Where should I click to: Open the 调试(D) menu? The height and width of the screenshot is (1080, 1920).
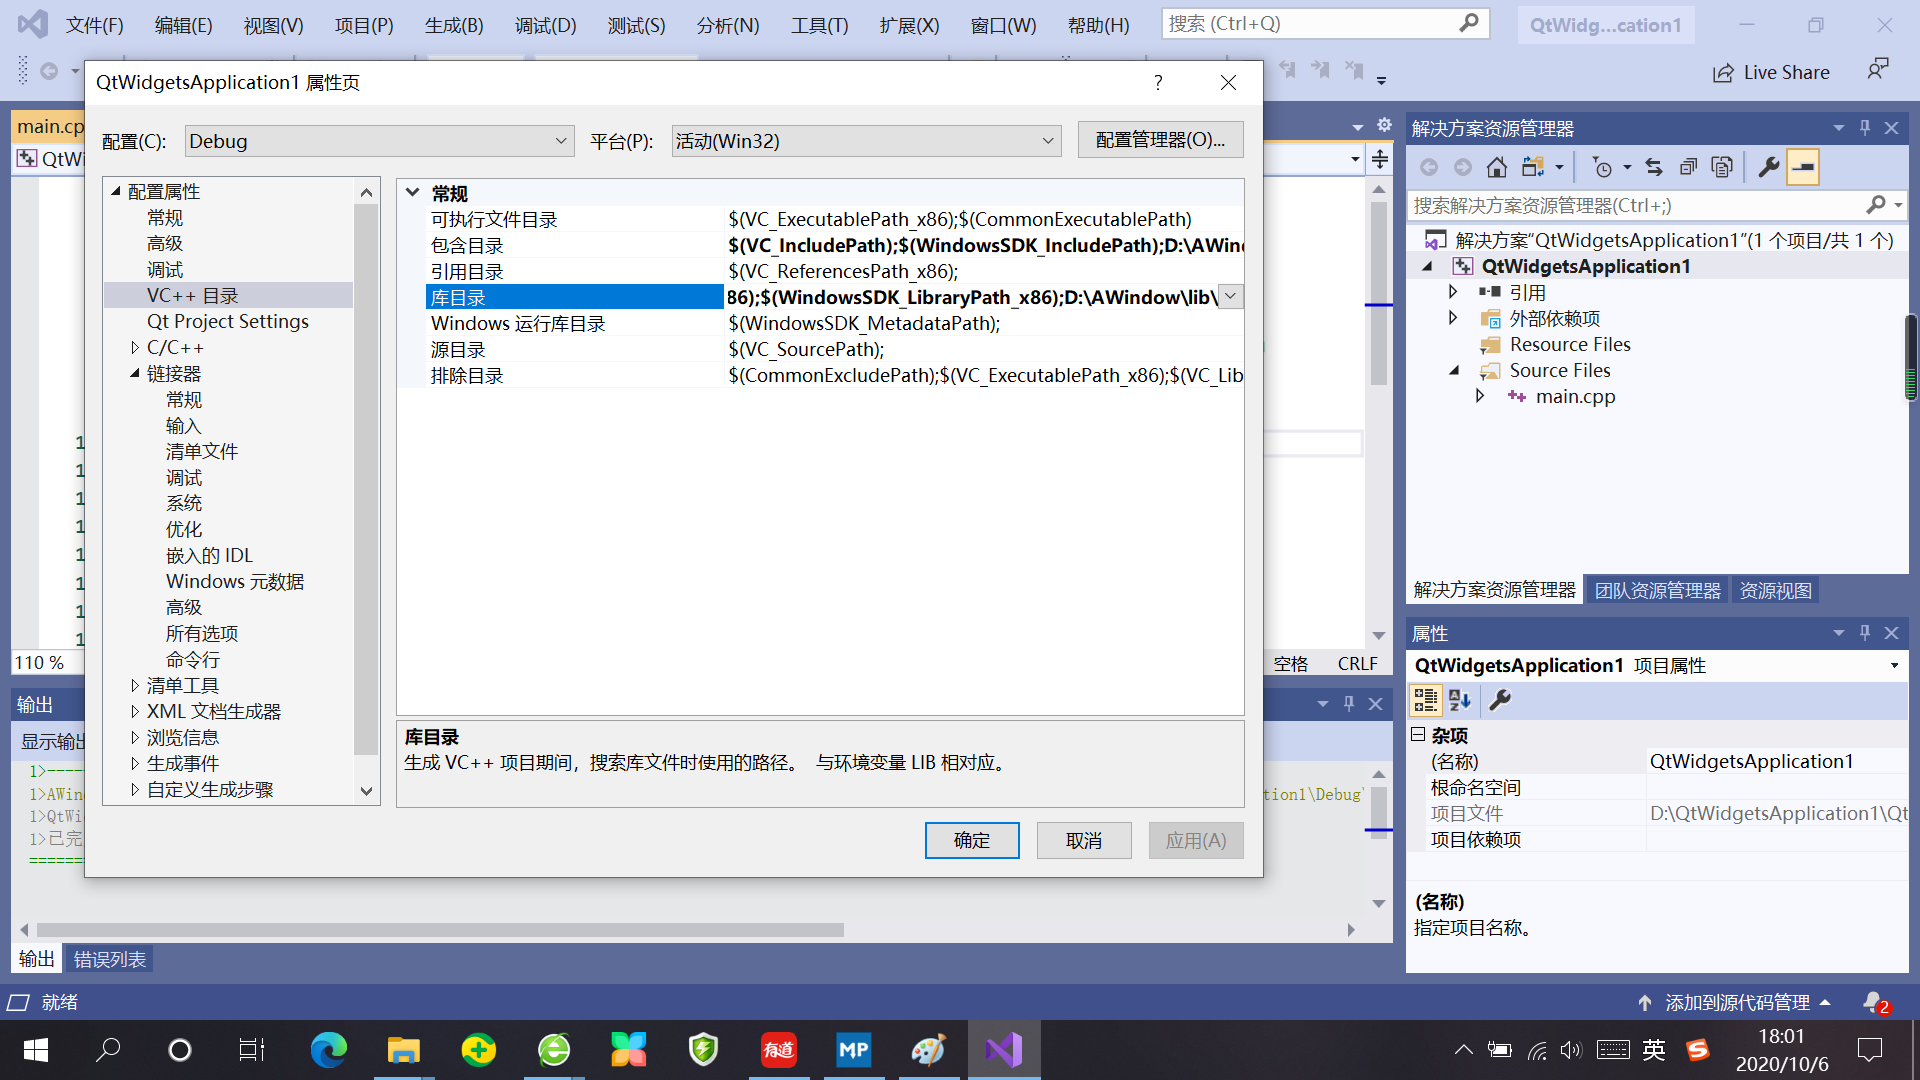[545, 25]
